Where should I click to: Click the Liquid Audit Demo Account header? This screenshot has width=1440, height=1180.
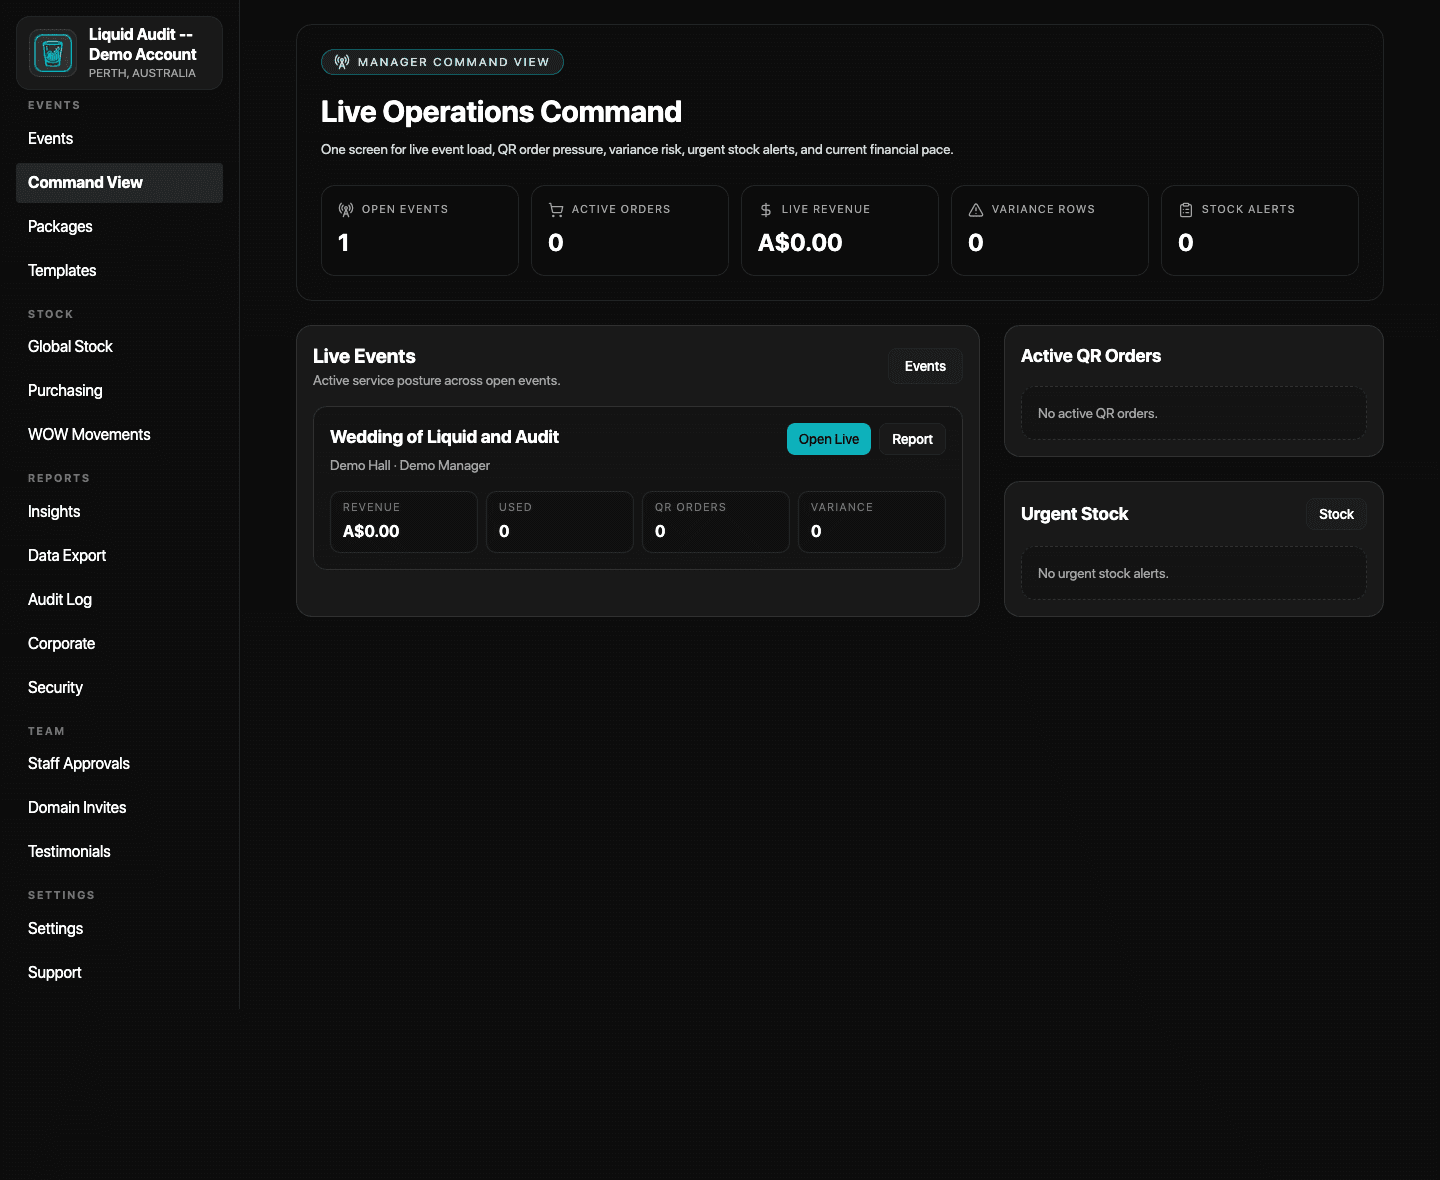tap(119, 53)
